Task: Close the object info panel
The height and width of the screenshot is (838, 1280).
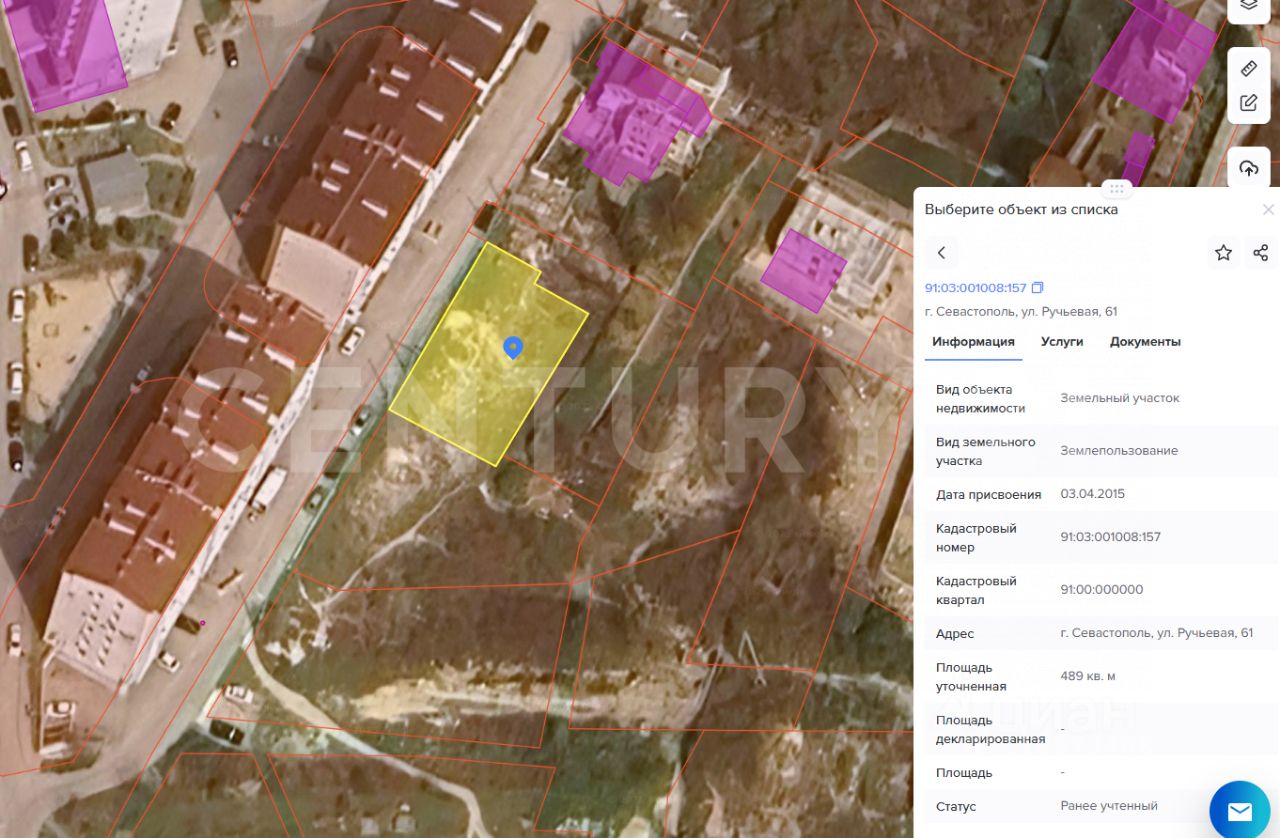Action: [1268, 210]
